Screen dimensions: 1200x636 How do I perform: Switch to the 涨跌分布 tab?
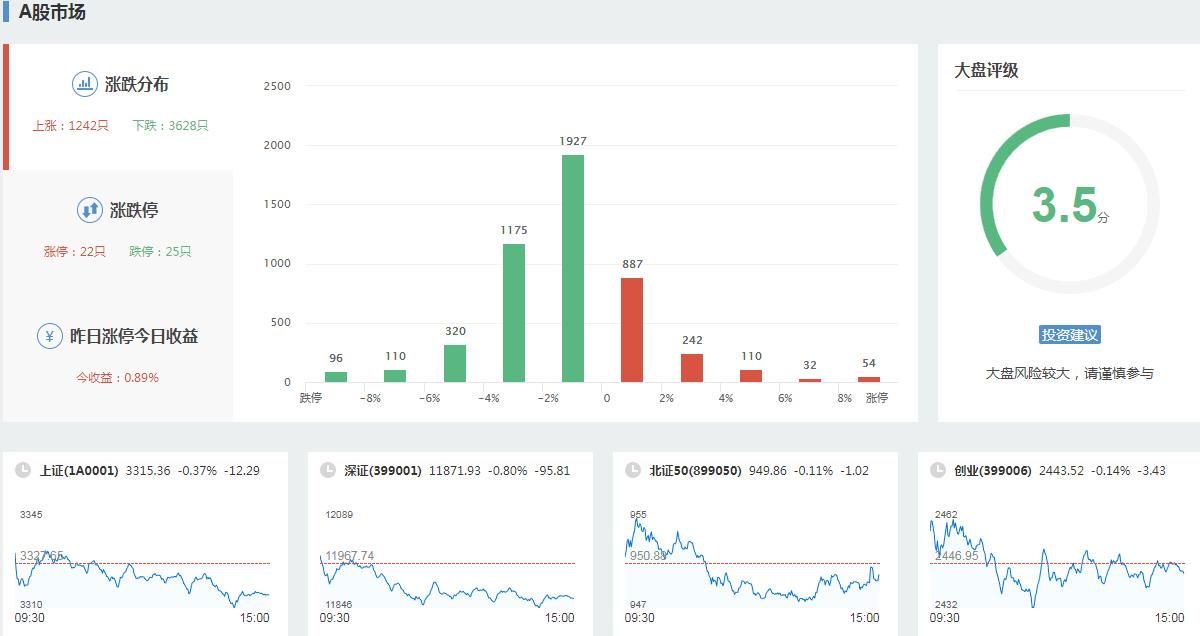(136, 85)
